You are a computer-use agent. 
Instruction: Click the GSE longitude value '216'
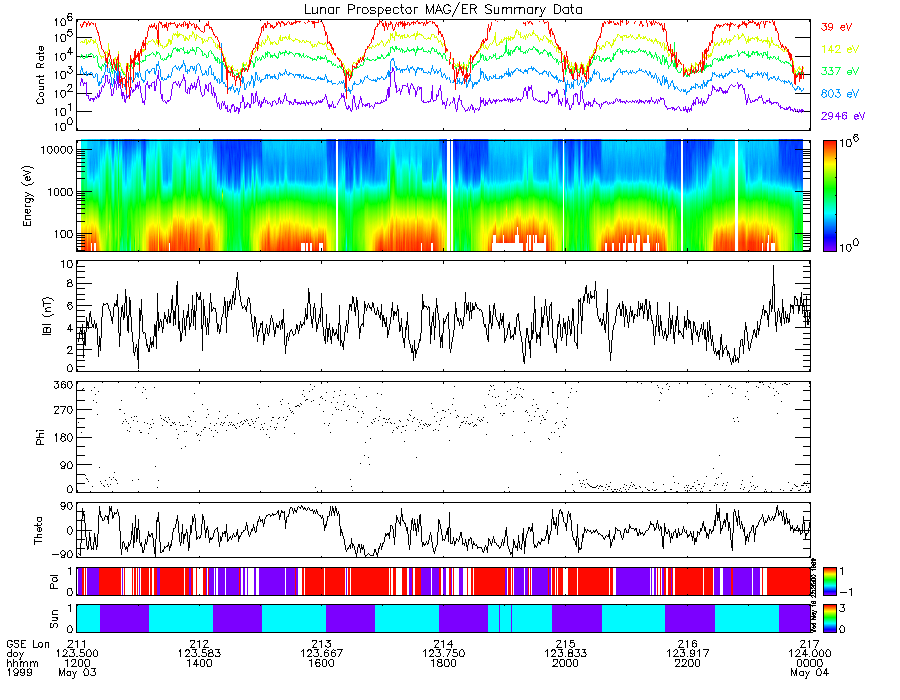[x=688, y=644]
